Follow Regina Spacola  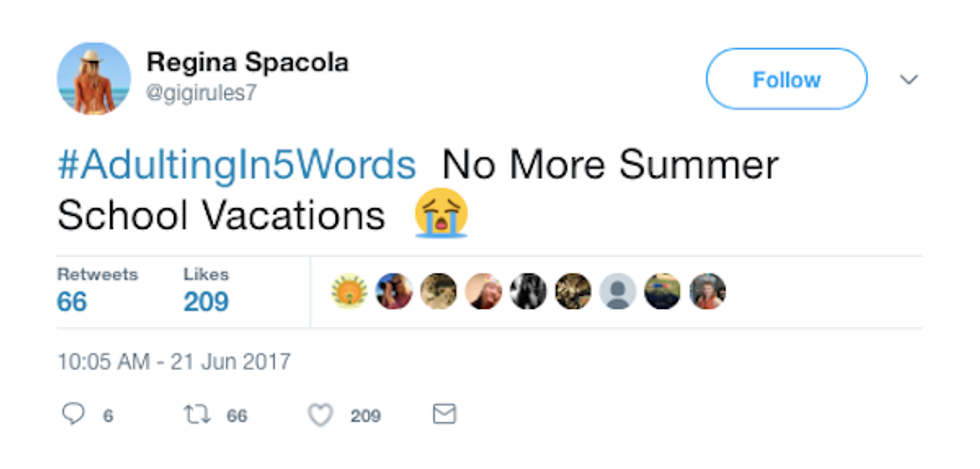tap(786, 79)
